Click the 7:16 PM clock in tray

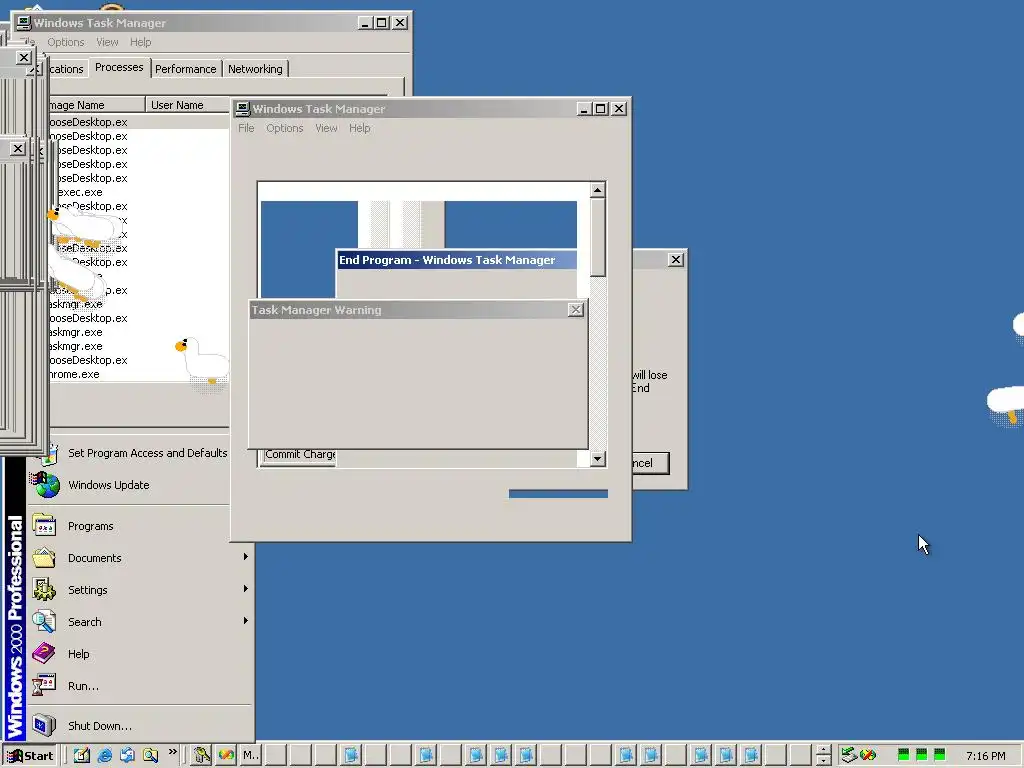point(985,756)
